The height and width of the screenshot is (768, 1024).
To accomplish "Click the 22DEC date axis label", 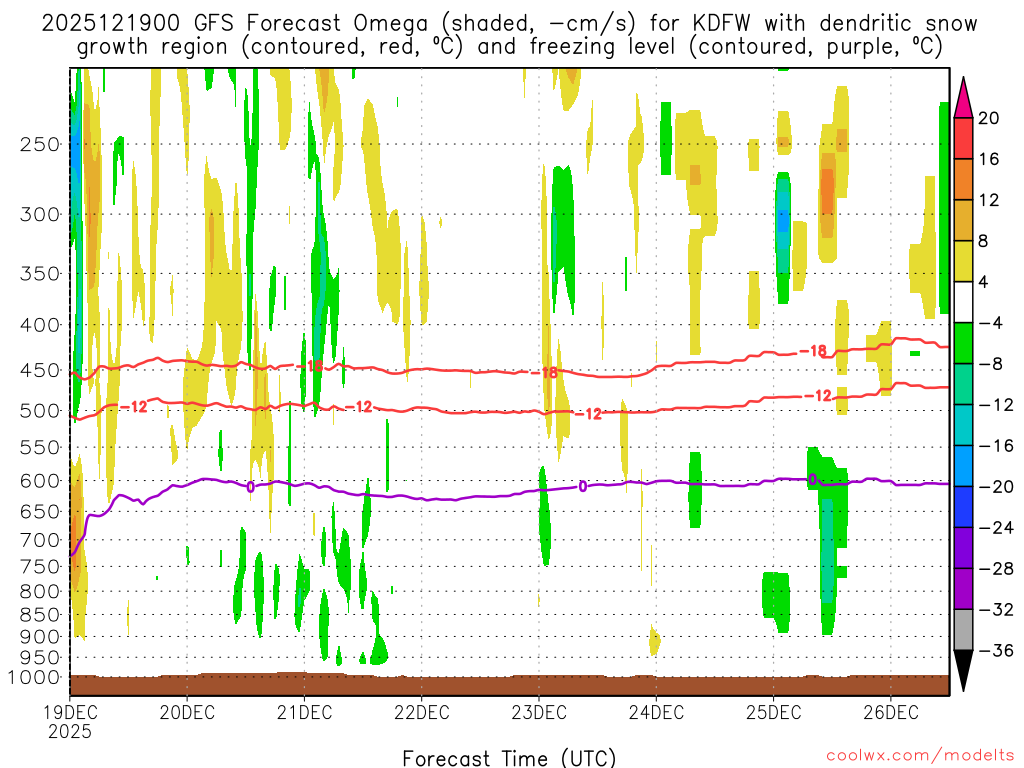I will 422,712.
